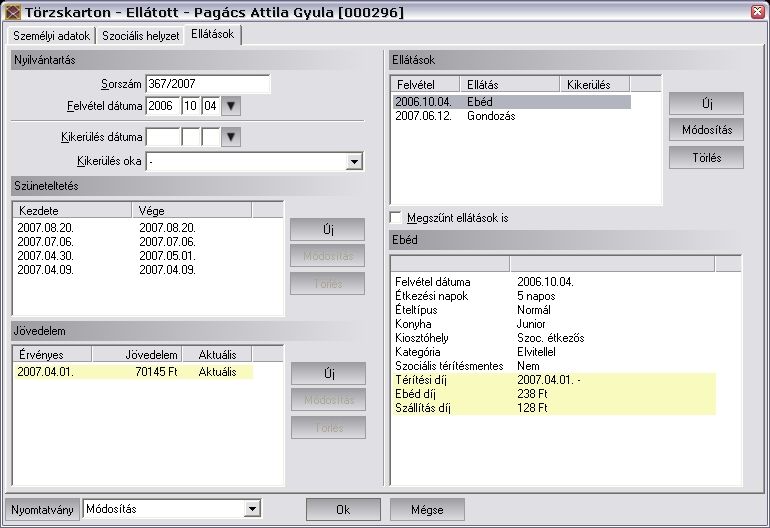This screenshot has width=770, height=528.
Task: Close the Törzskarton window
Action: point(754,13)
